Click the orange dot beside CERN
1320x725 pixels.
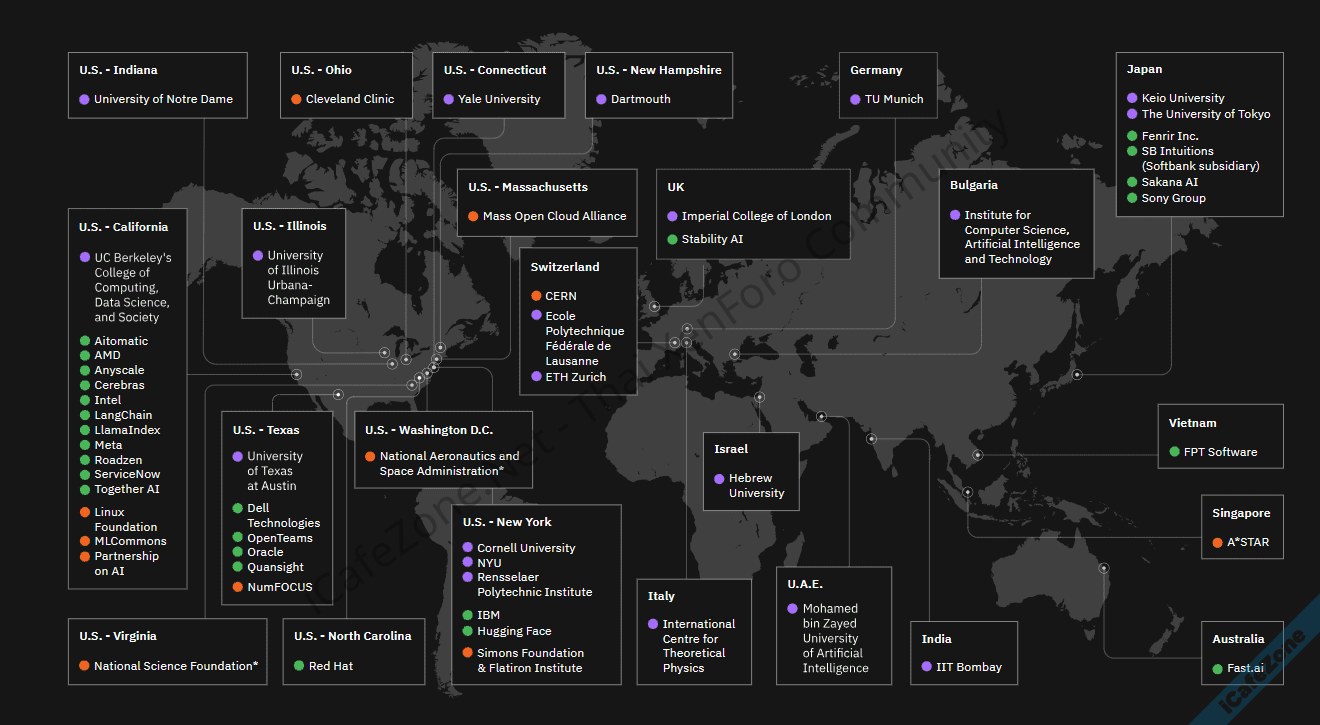tap(537, 296)
